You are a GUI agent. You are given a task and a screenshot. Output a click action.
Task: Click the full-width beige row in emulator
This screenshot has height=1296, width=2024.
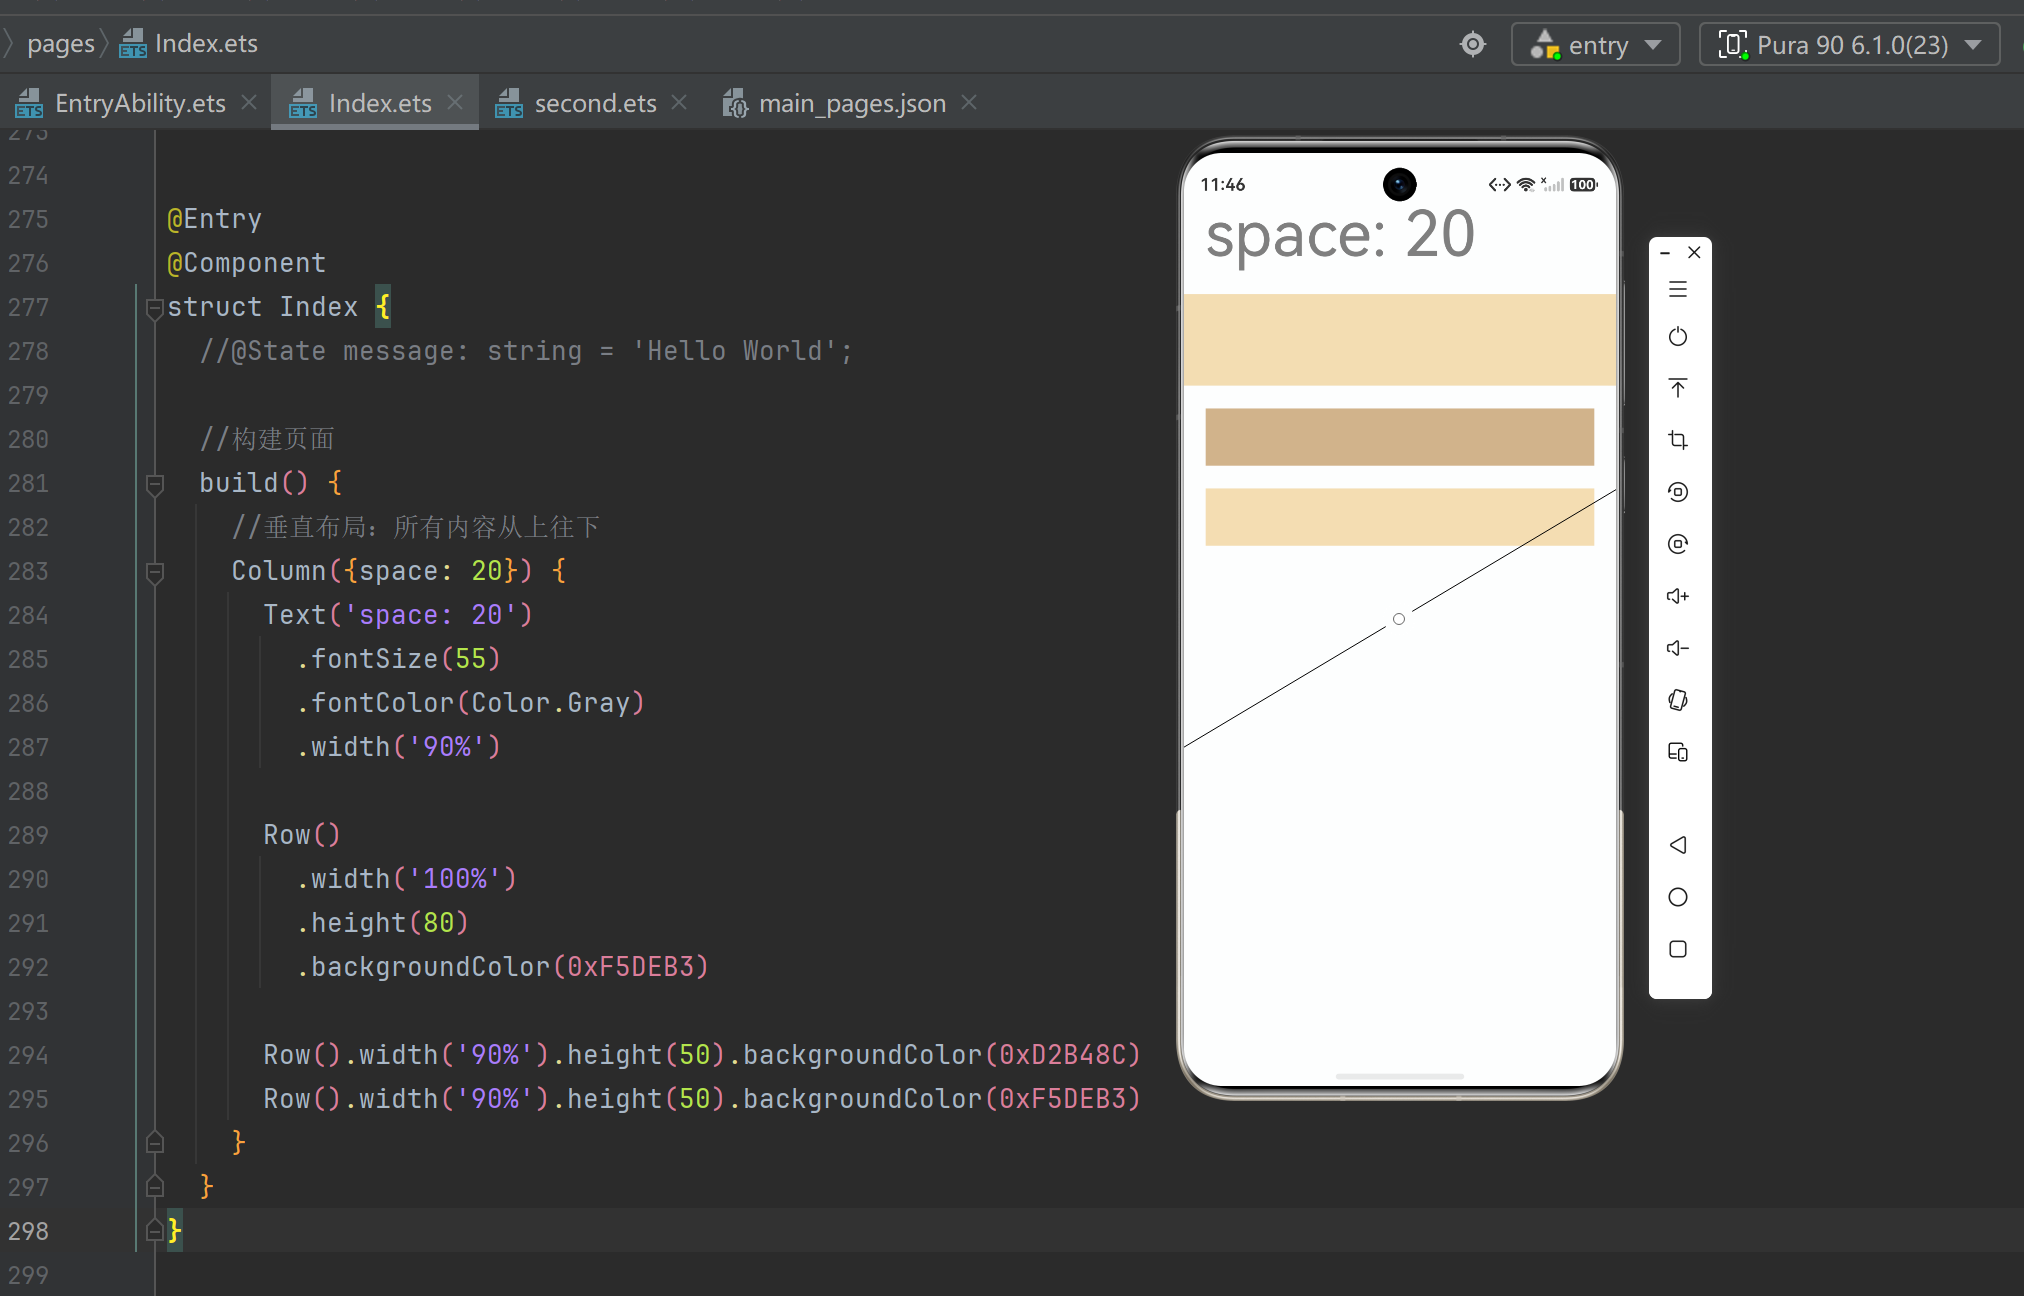1400,340
